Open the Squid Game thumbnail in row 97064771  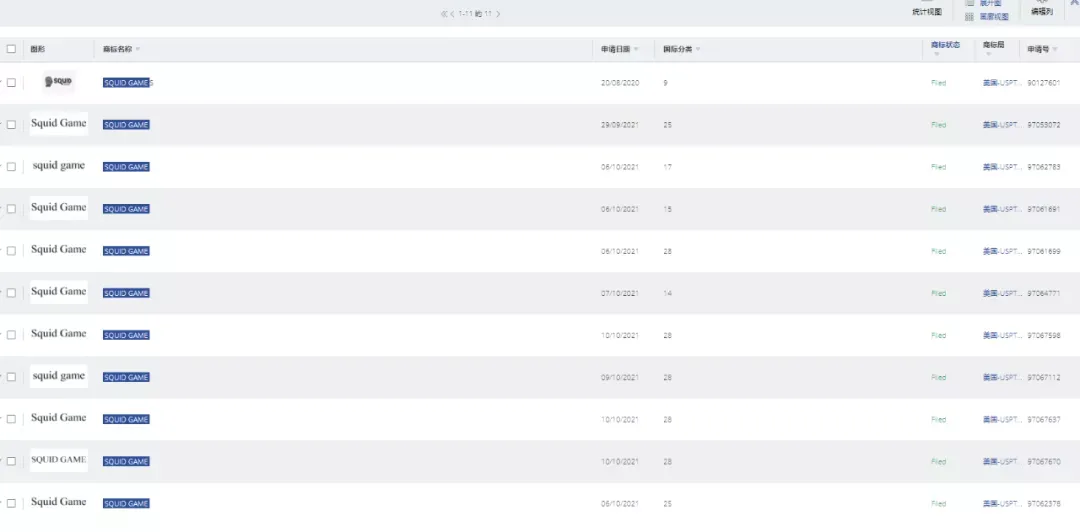(59, 291)
